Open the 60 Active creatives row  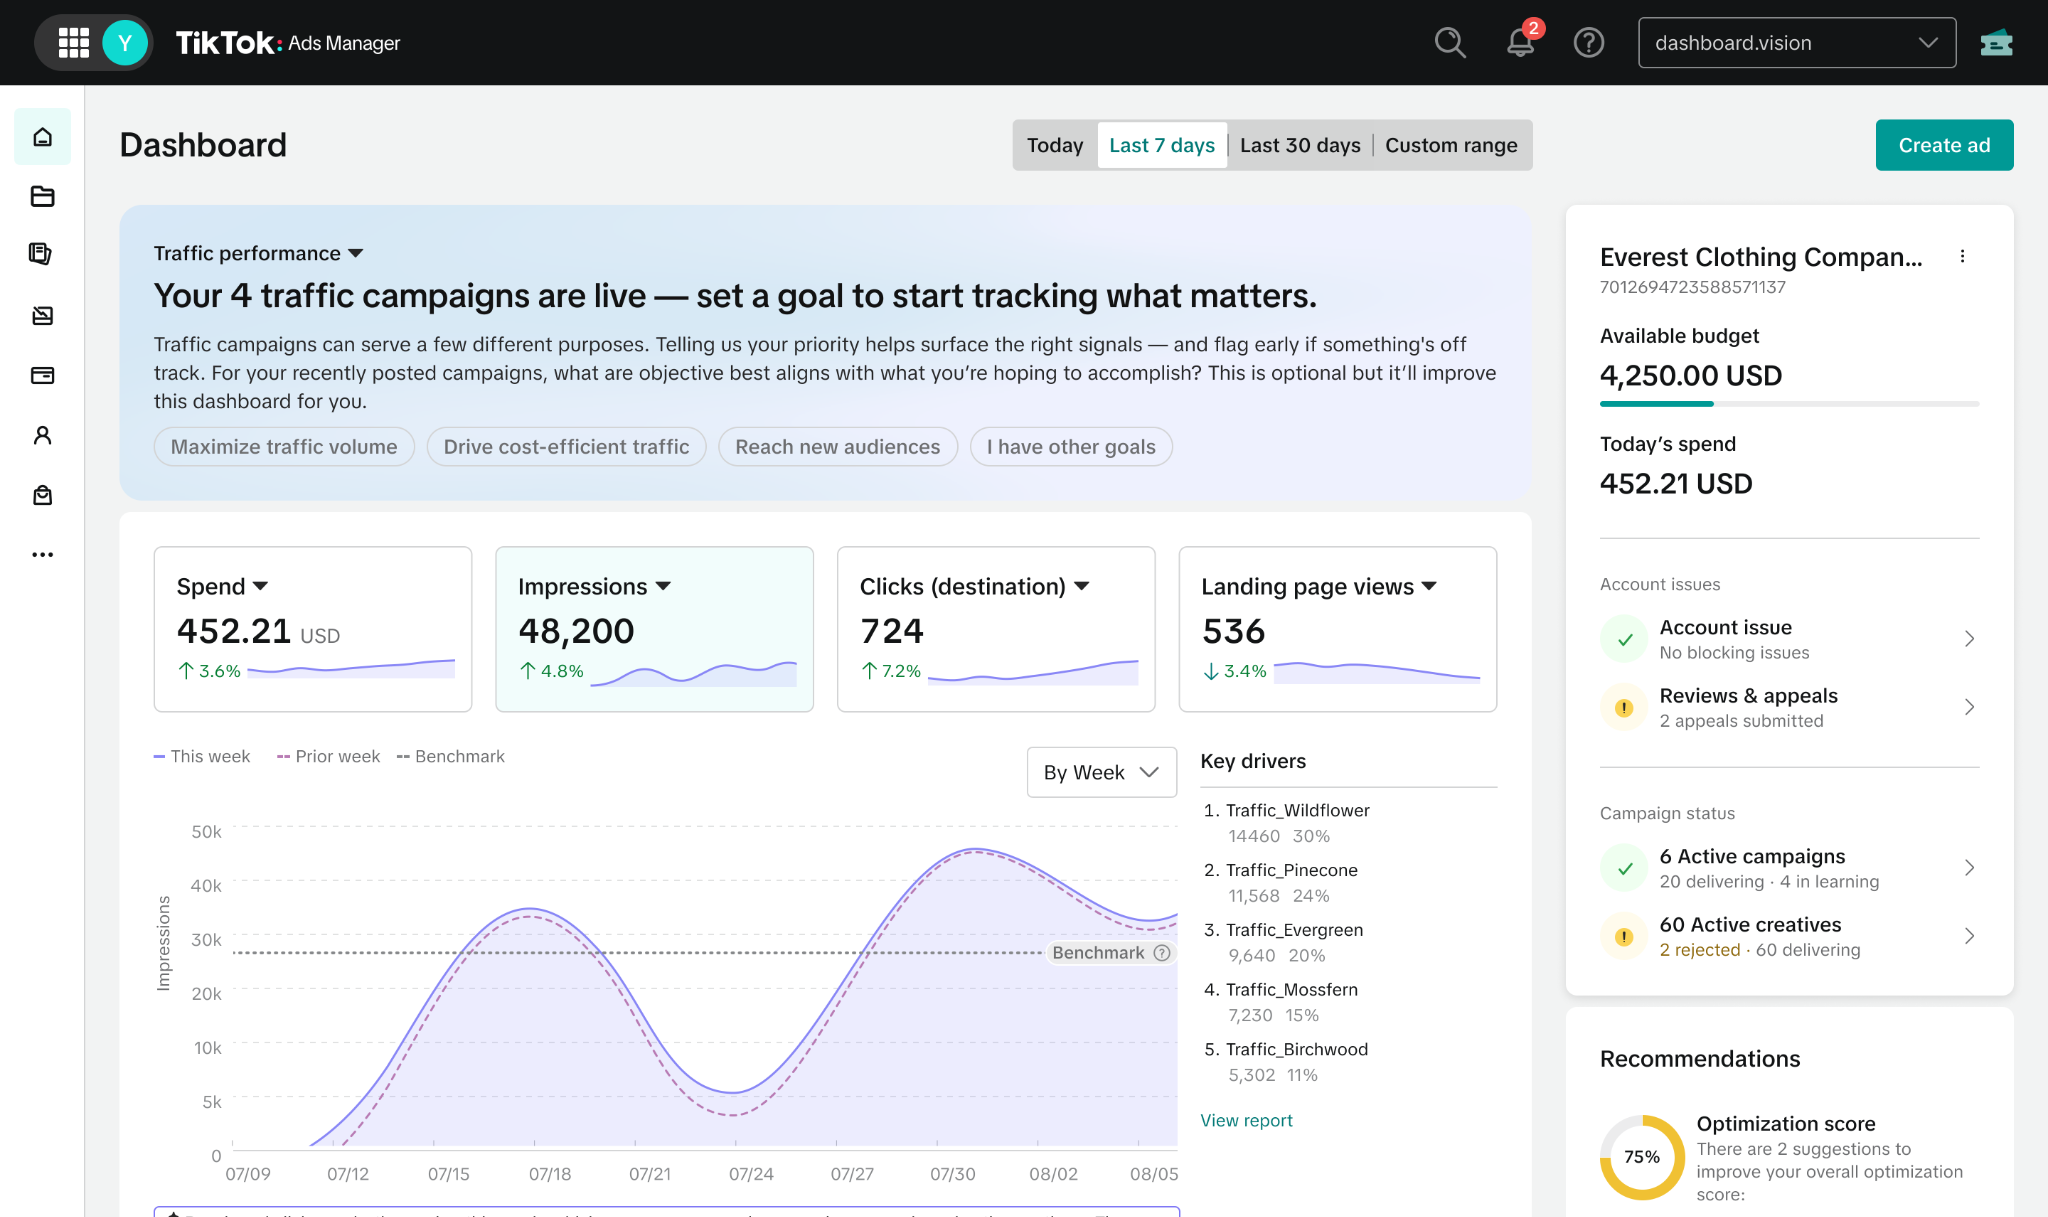pyautogui.click(x=1789, y=936)
